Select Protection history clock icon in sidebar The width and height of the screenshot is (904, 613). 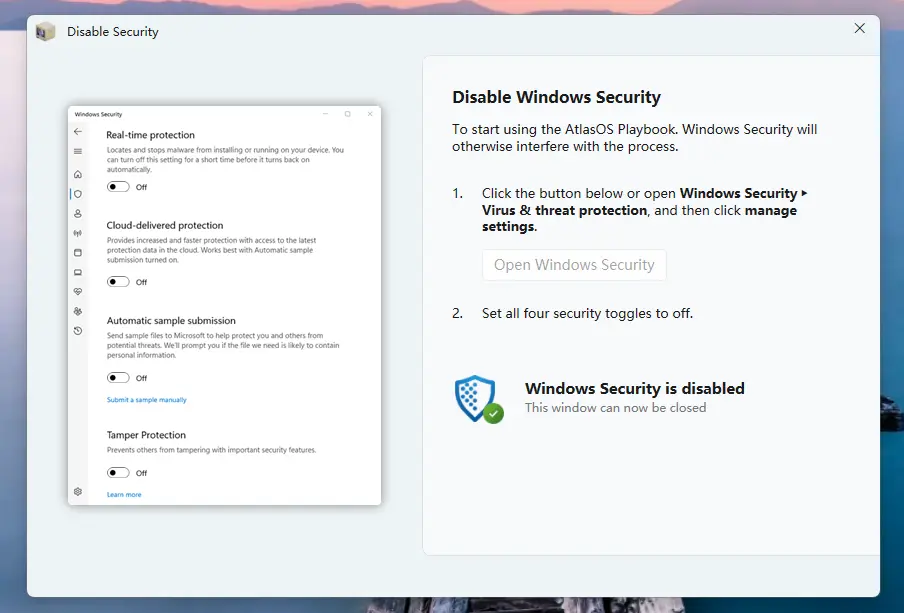click(78, 331)
